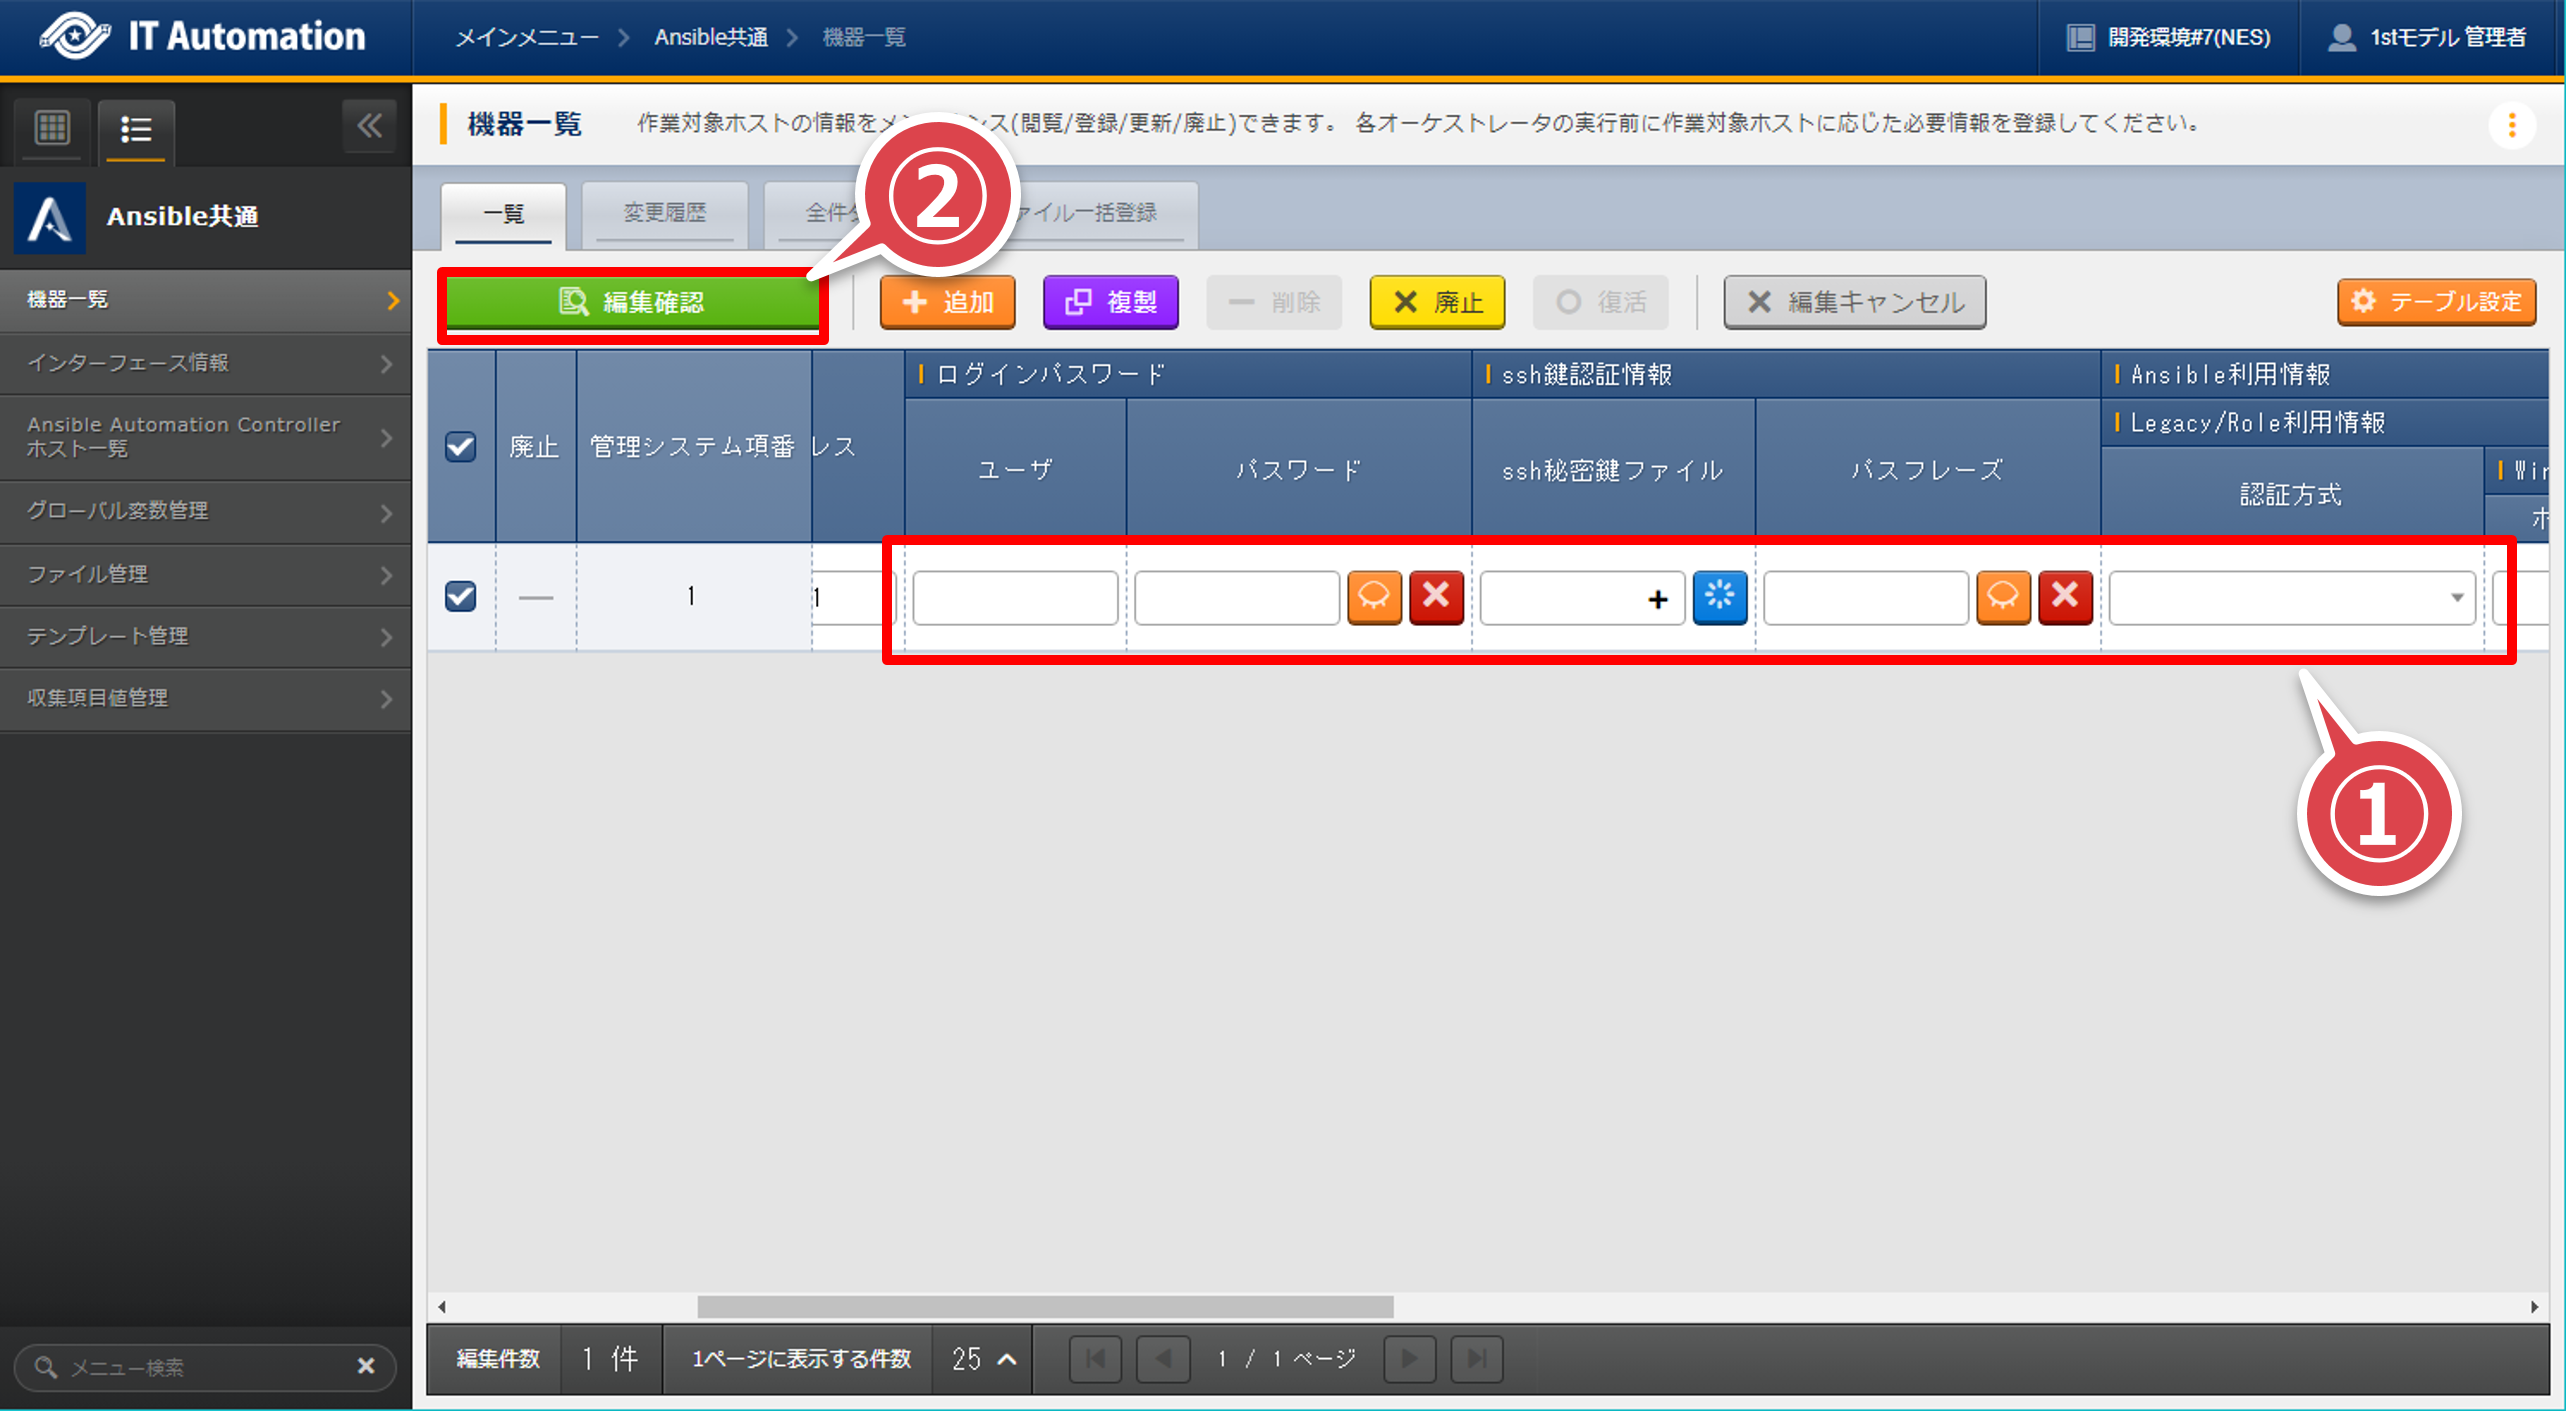Switch to 変更履歴 tab
This screenshot has height=1411, width=2566.
pyautogui.click(x=664, y=213)
